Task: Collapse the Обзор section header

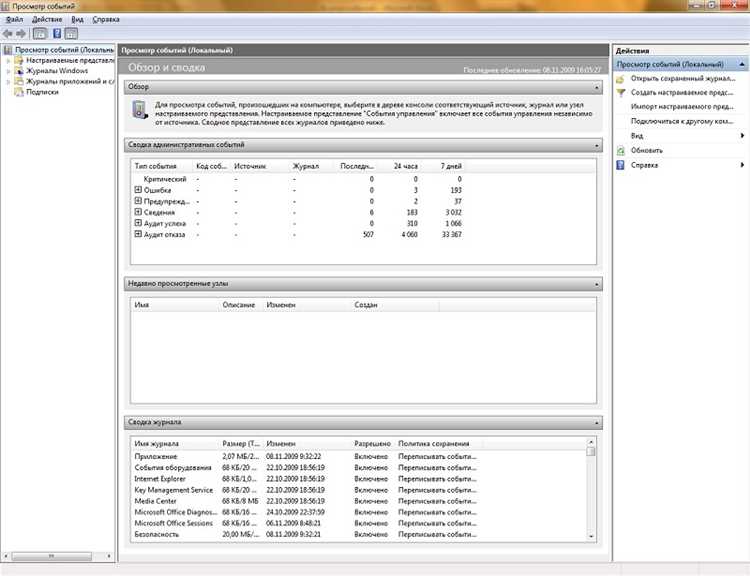Action: pyautogui.click(x=596, y=88)
